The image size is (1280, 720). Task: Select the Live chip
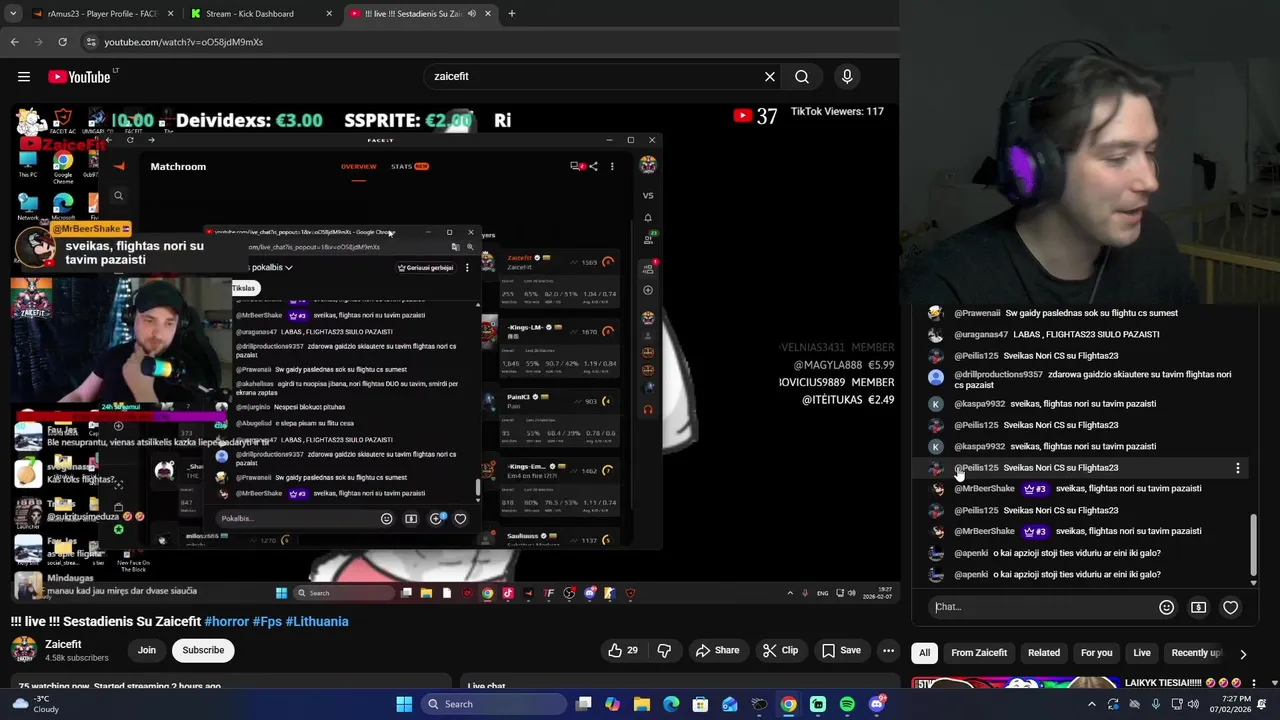pyautogui.click(x=1142, y=653)
